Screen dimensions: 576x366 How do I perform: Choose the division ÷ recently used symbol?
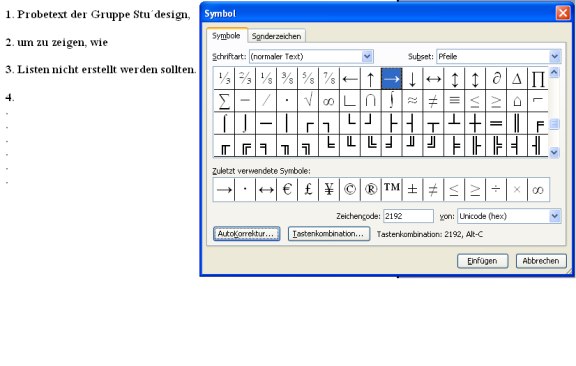496,190
